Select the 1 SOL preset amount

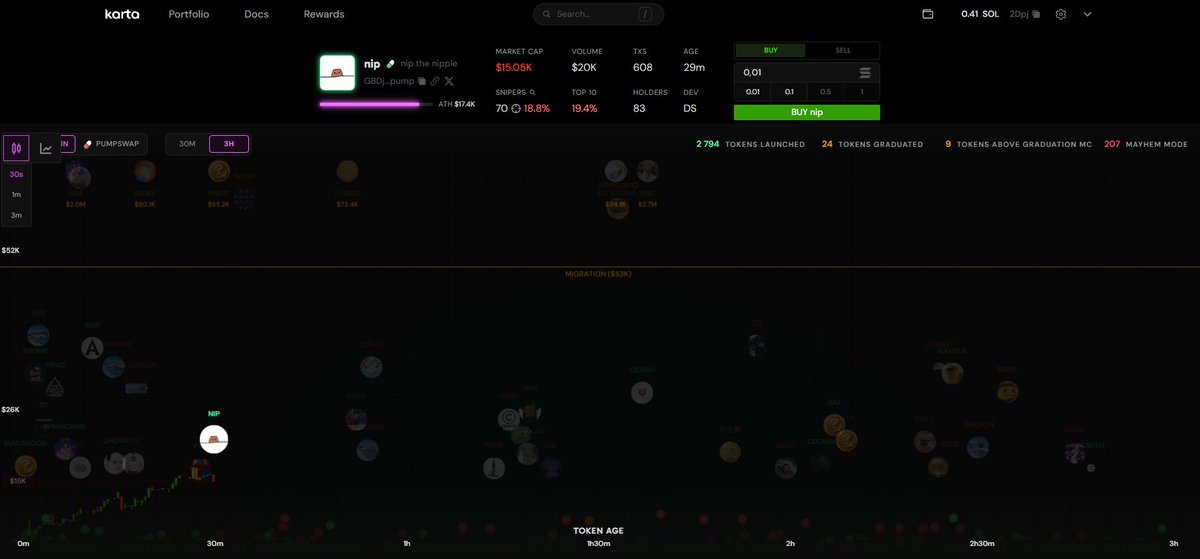862,92
